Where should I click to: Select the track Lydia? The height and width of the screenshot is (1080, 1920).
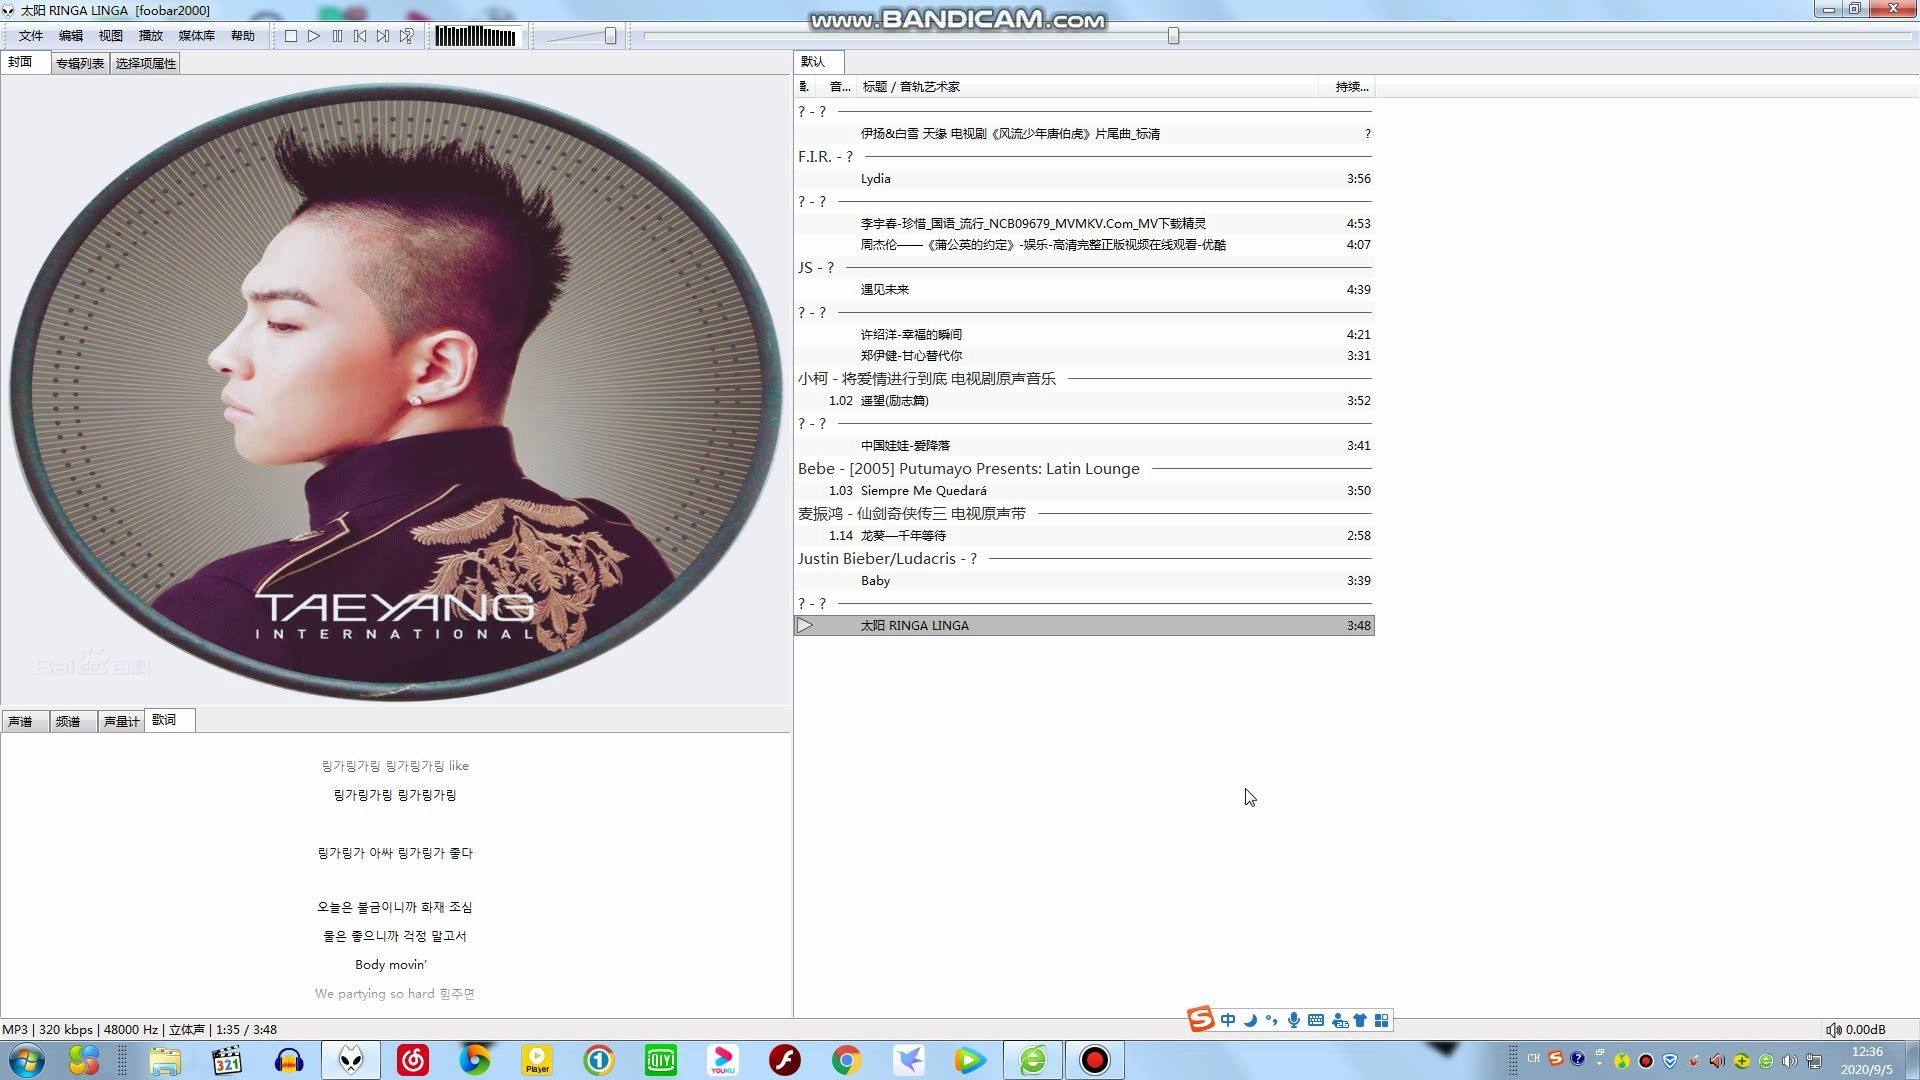[x=1084, y=179]
